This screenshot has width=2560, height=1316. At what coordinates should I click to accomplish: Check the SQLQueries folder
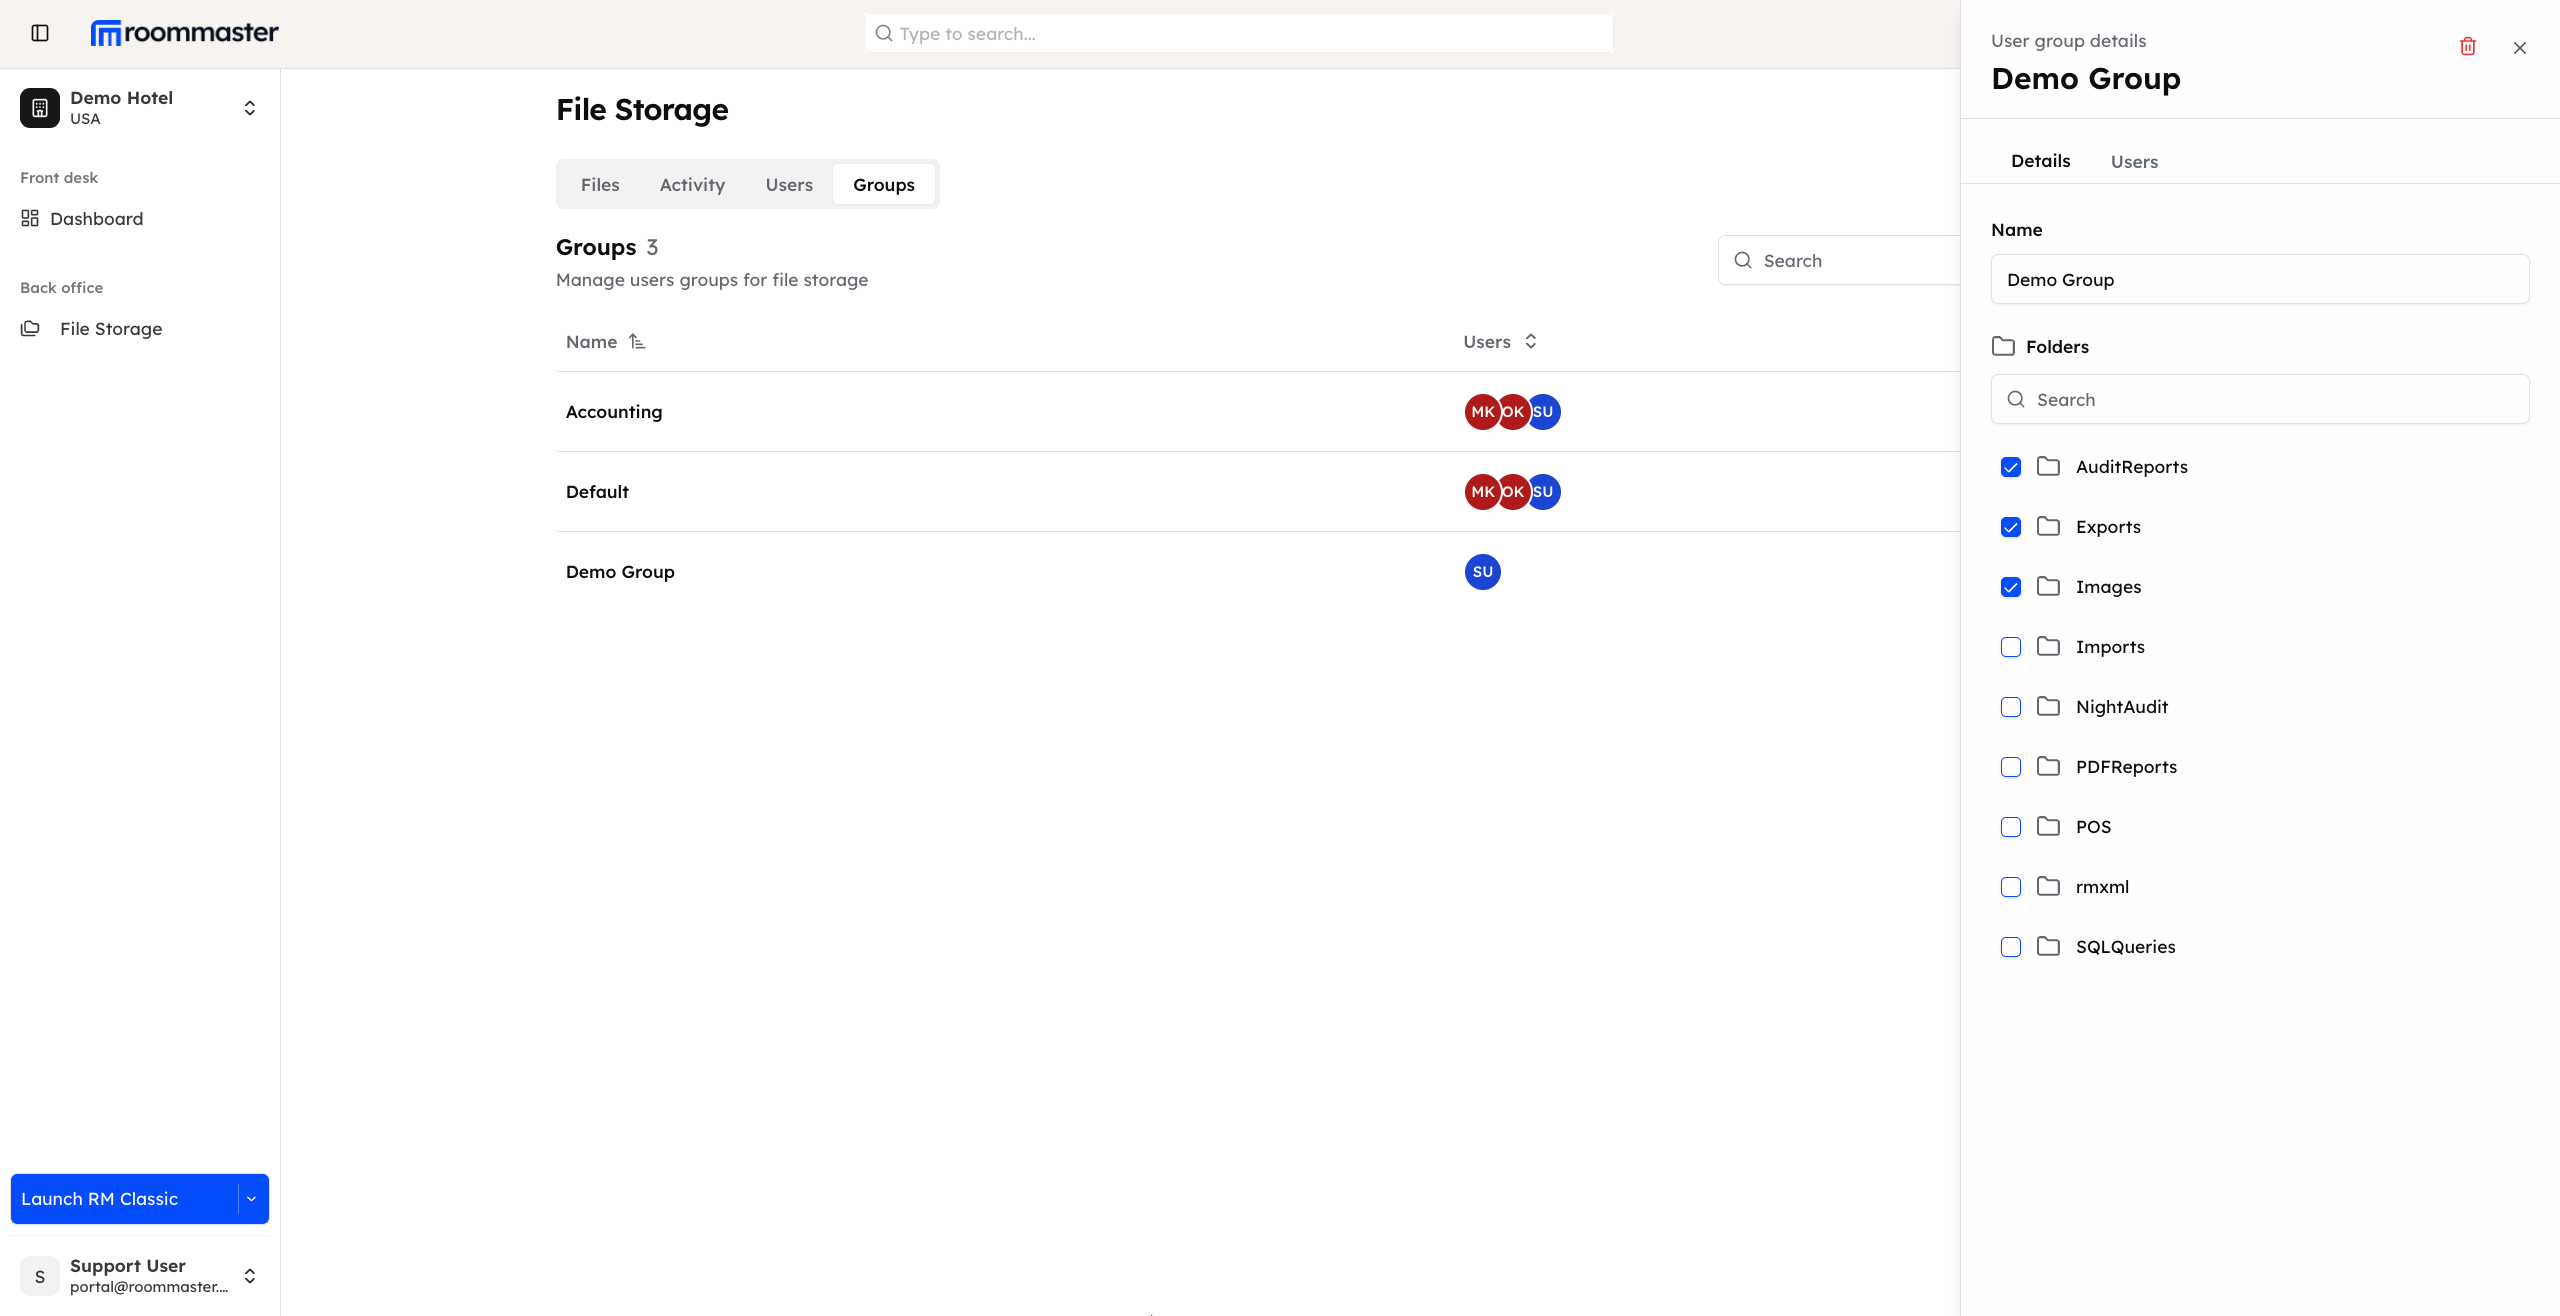pos(2010,946)
